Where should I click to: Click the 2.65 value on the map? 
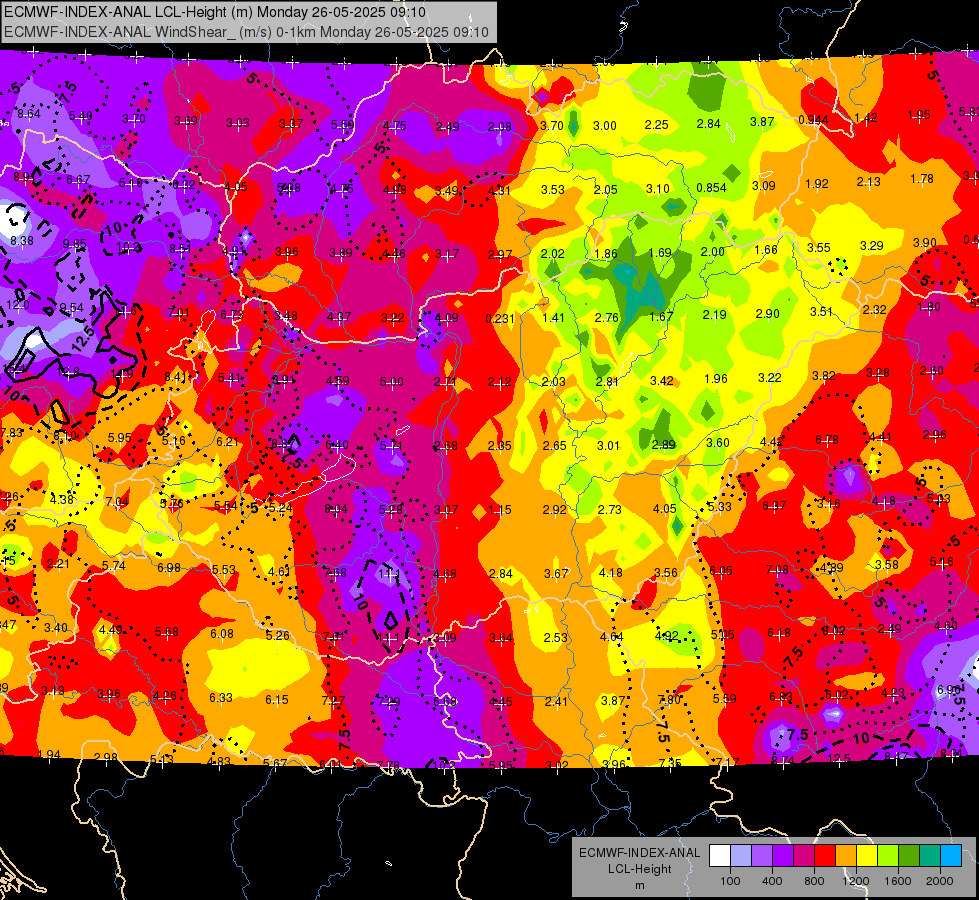(x=554, y=445)
